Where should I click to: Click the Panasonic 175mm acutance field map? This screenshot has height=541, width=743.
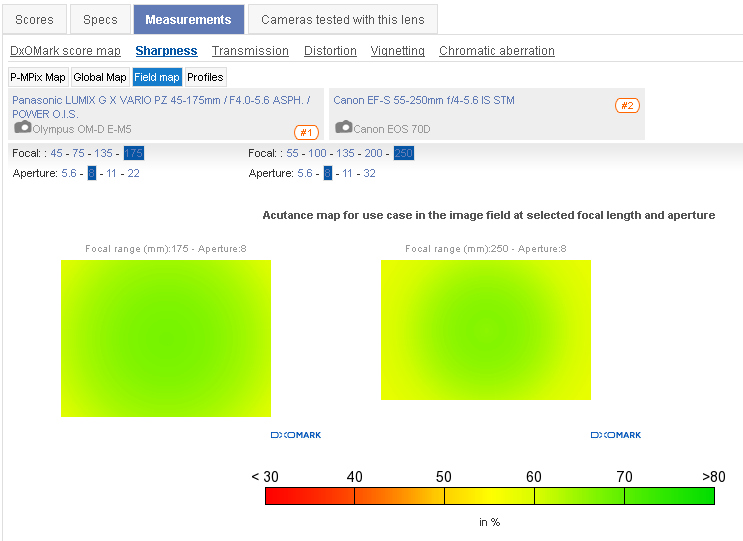coord(165,338)
